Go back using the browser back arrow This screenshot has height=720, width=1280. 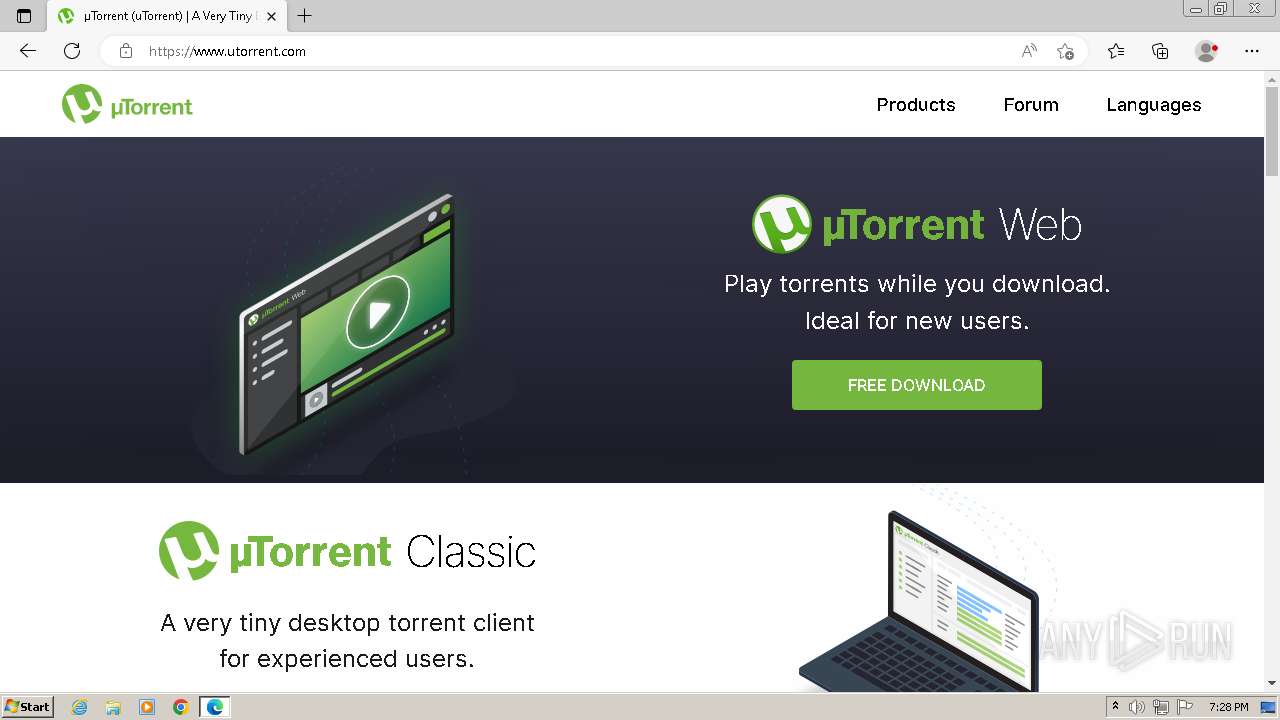[28, 51]
